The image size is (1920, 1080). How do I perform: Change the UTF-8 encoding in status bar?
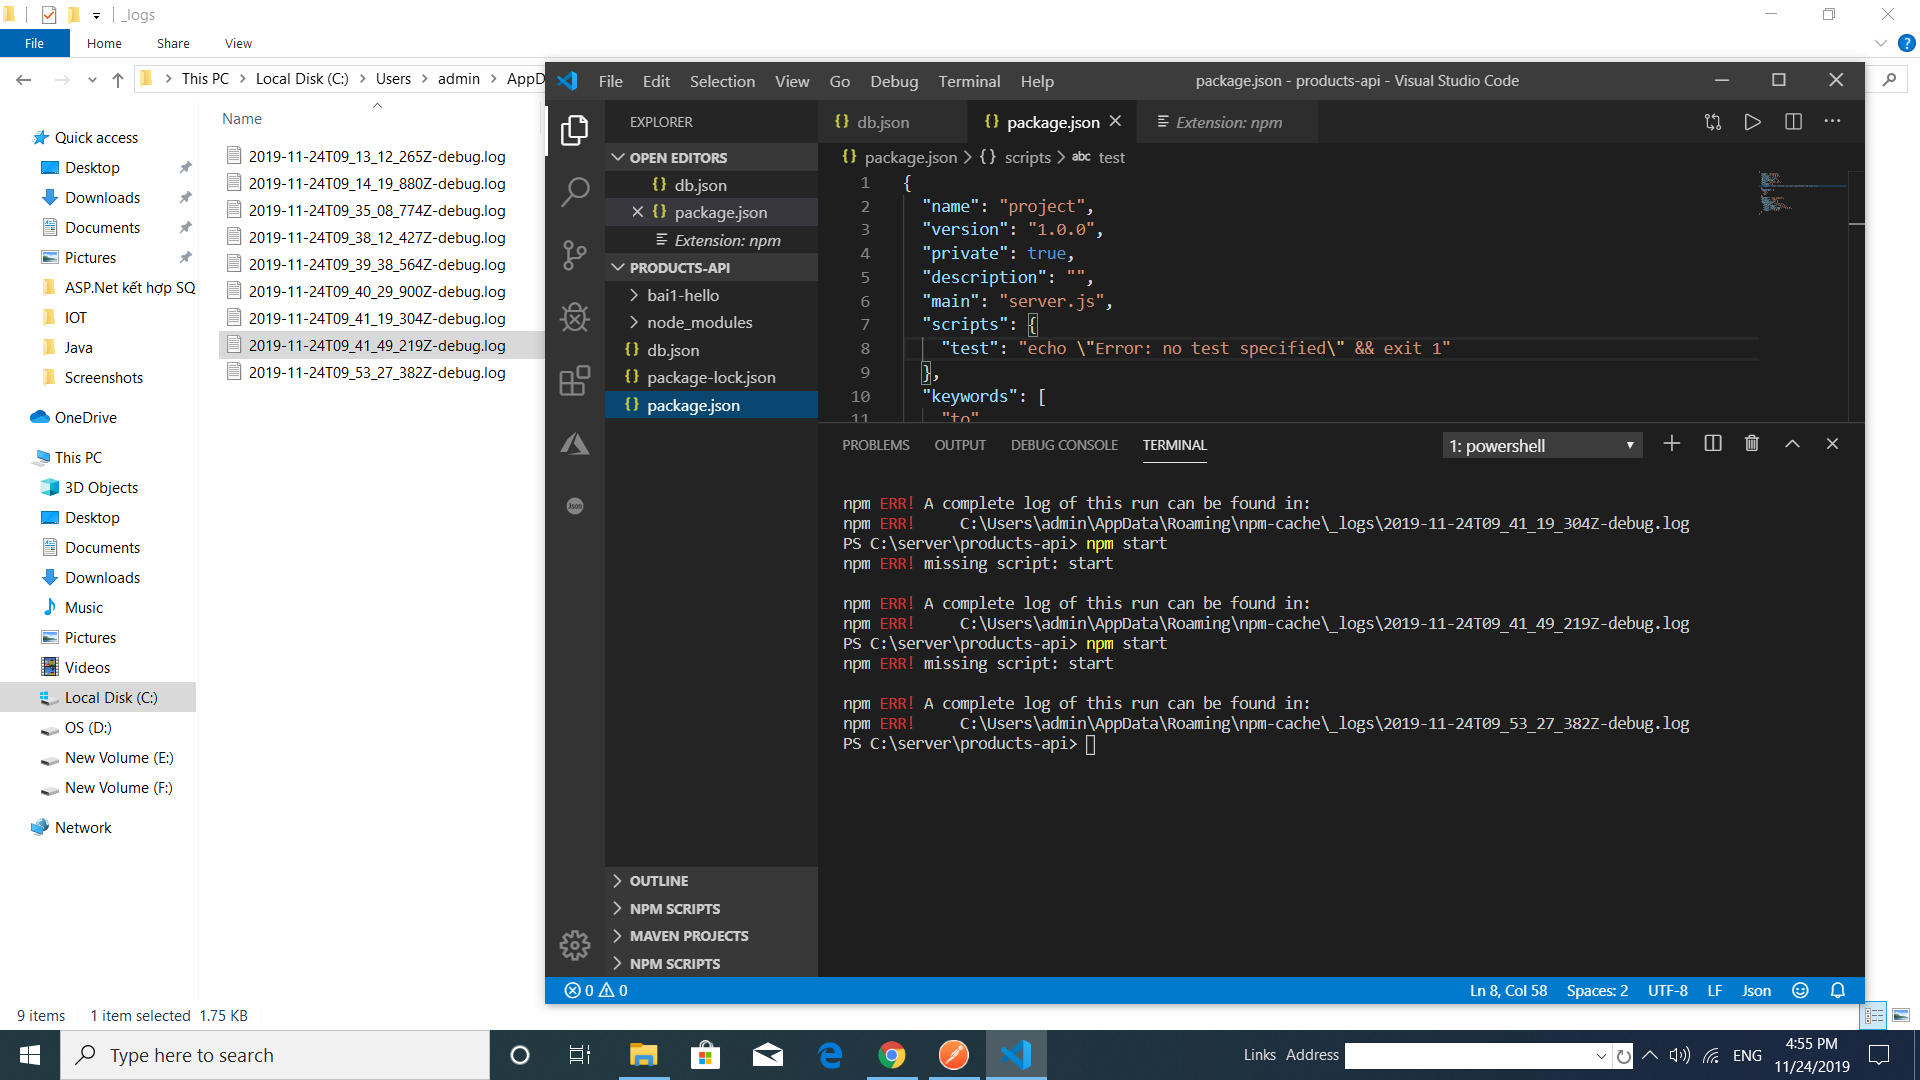coord(1667,990)
